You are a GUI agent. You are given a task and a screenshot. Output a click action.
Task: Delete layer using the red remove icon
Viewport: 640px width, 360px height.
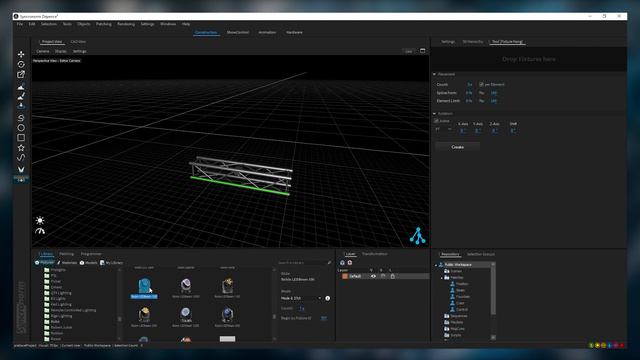(350, 262)
